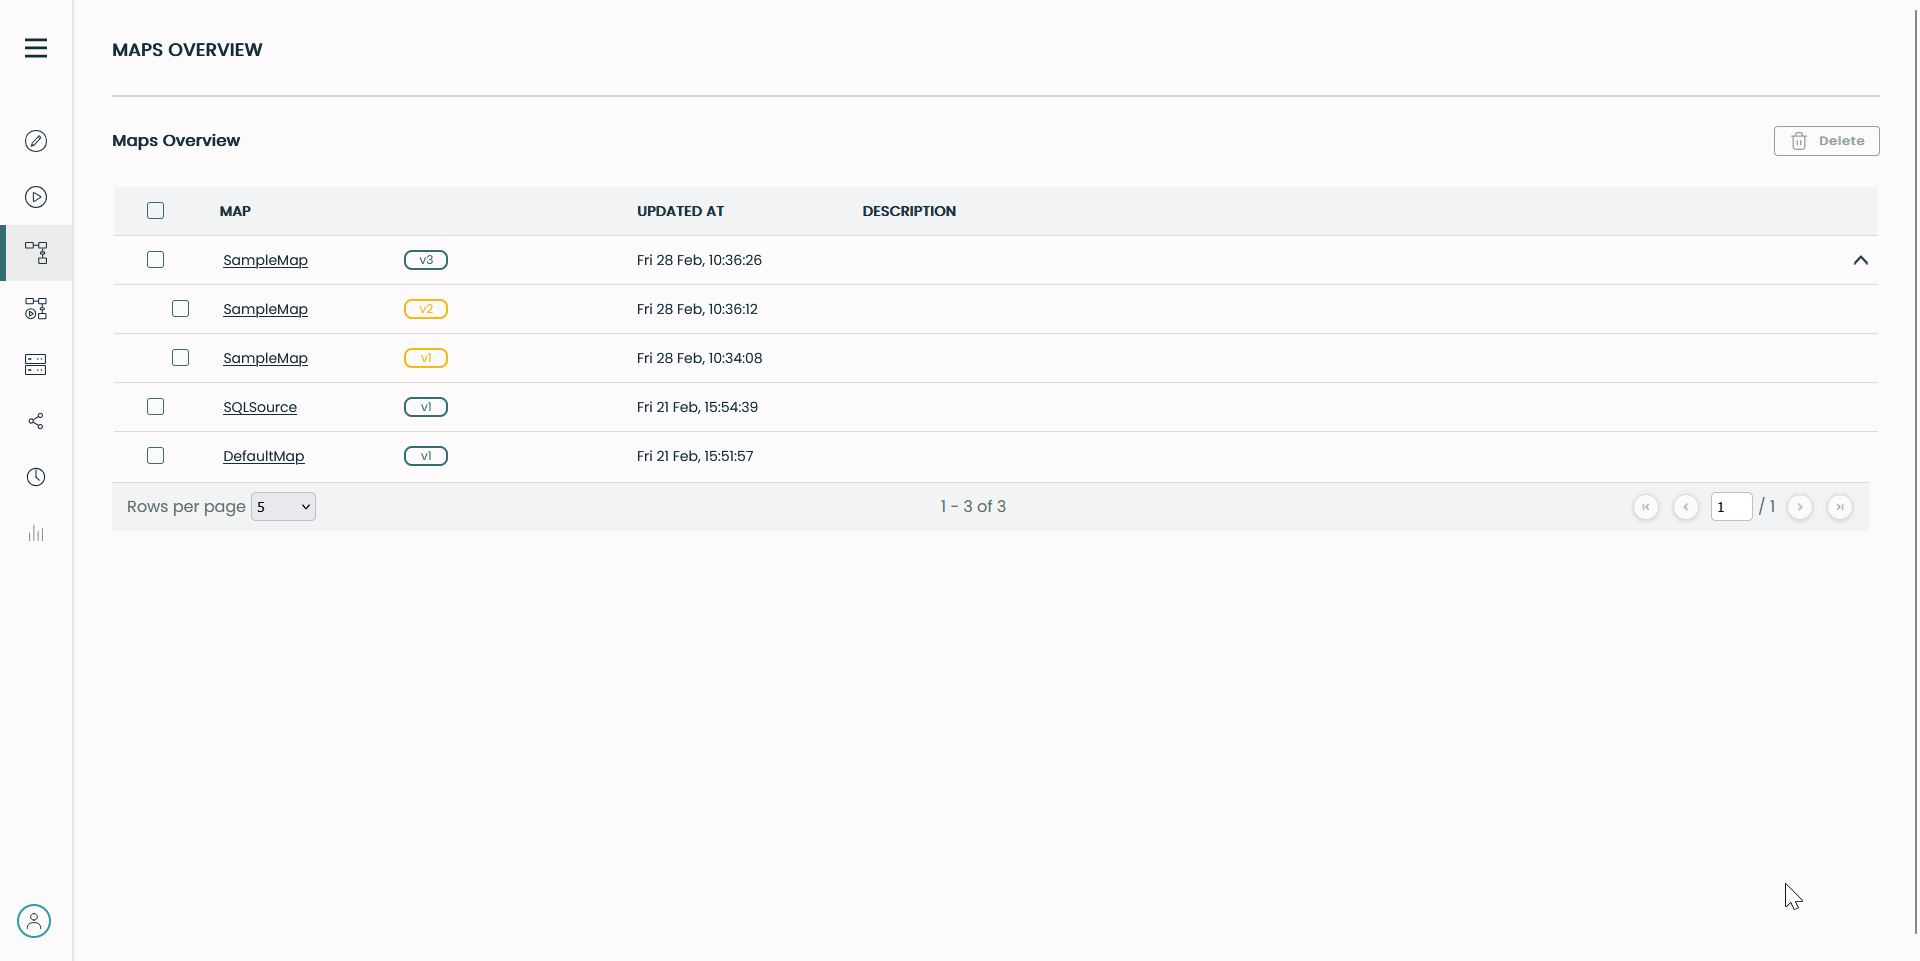Screen dimensions: 1920x961
Task: Click the Delete button
Action: coord(1826,141)
